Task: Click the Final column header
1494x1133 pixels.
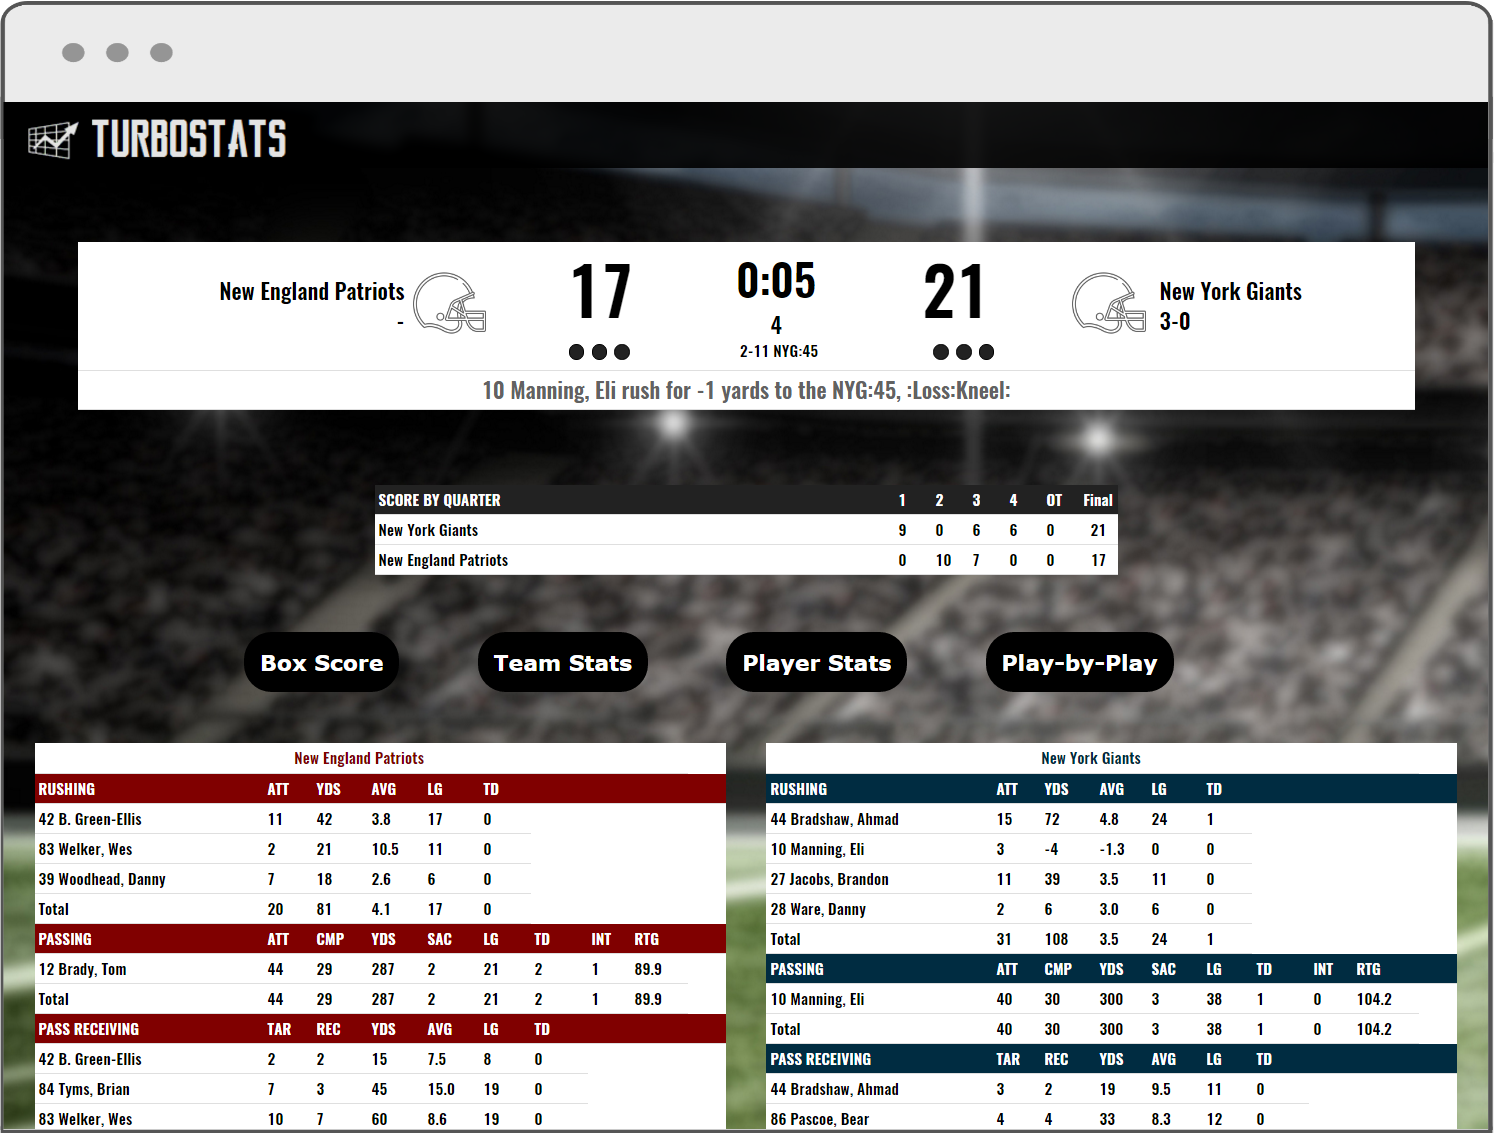Action: (1098, 500)
